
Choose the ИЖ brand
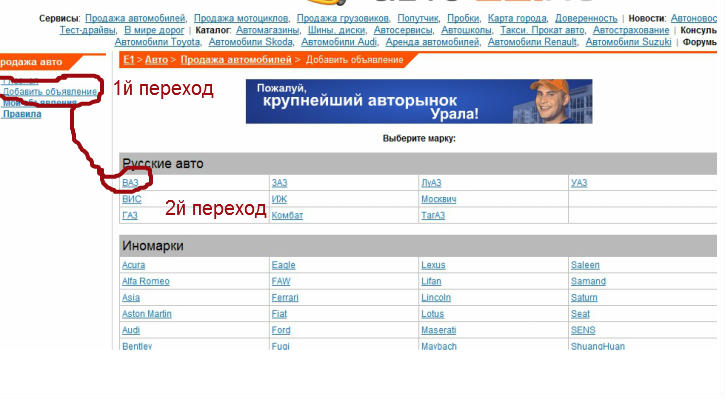pos(279,199)
